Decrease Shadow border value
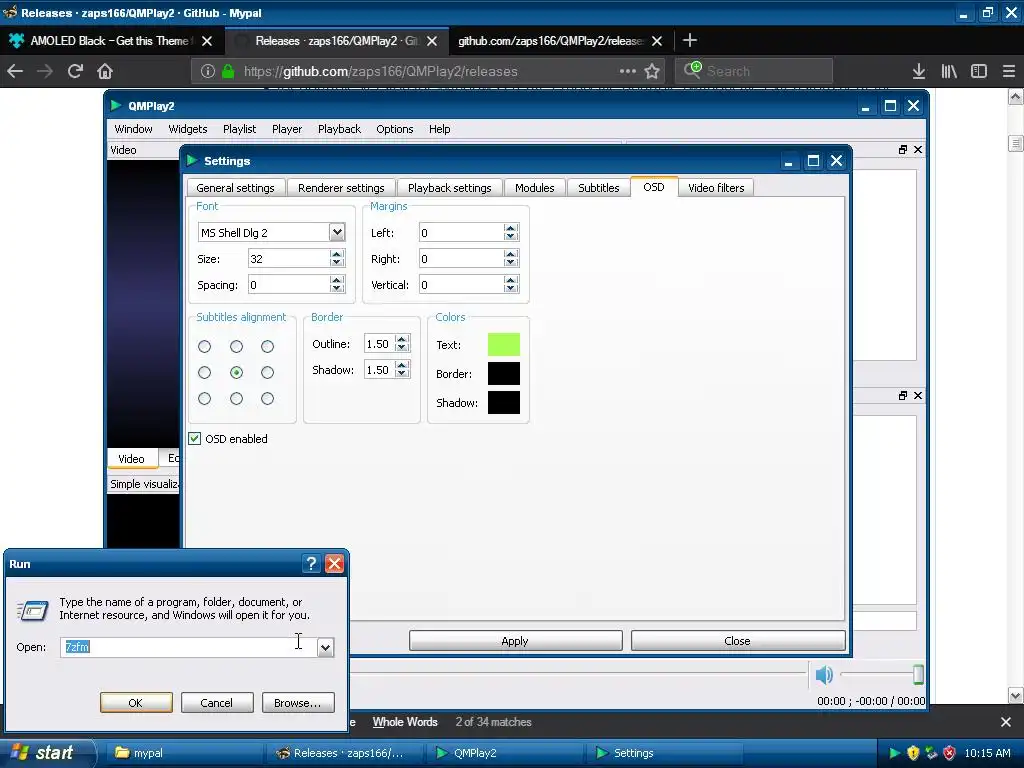 tap(402, 374)
